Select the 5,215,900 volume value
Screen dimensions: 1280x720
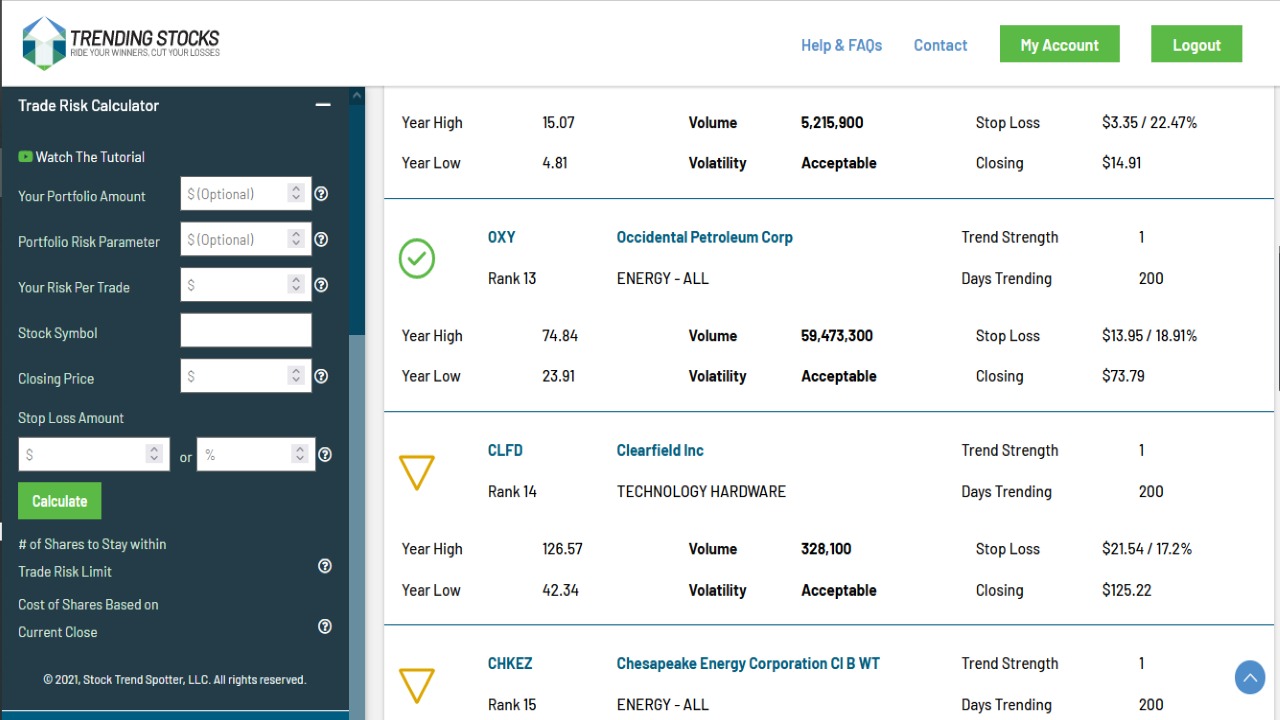[832, 123]
